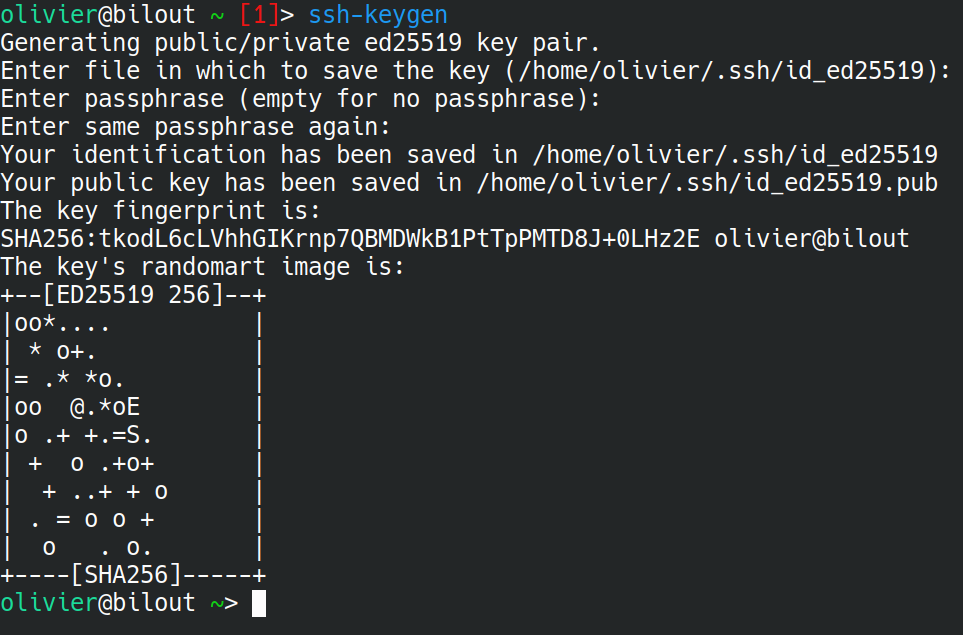The image size is (963, 635).
Task: Click the olivier@bilout text in the bottom prompt
Action: coord(98,602)
